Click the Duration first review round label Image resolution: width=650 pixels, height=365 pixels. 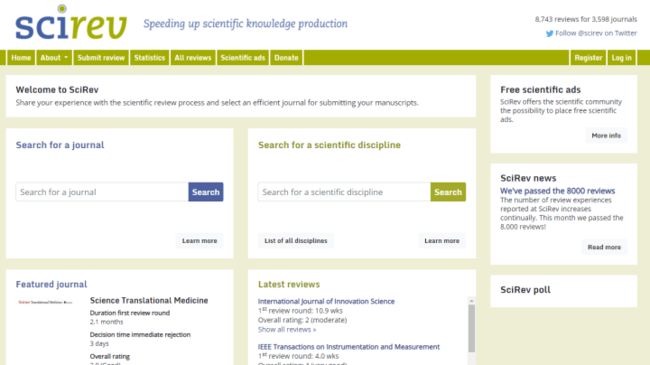coord(130,313)
